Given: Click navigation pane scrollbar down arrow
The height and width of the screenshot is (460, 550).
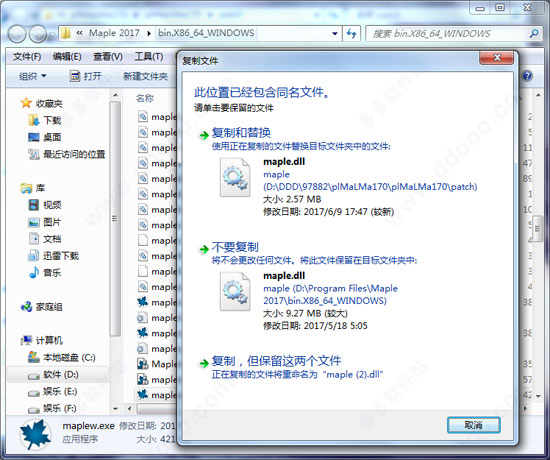Looking at the screenshot, I should (115, 409).
